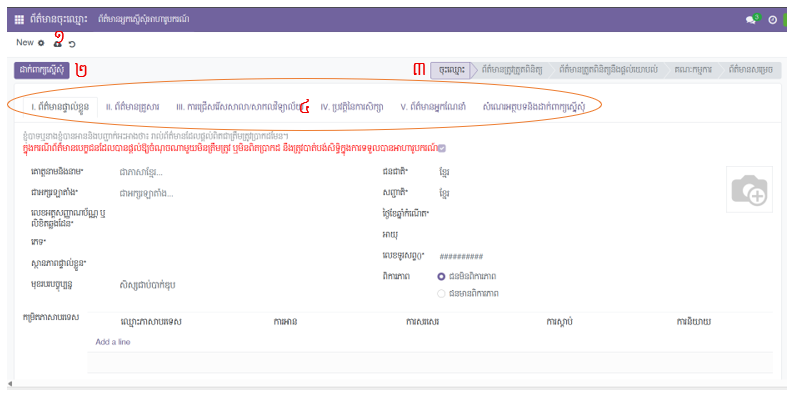Screen dimensions: 795x401
Task: Click the discard undo arrow icon
Action: 72,44
